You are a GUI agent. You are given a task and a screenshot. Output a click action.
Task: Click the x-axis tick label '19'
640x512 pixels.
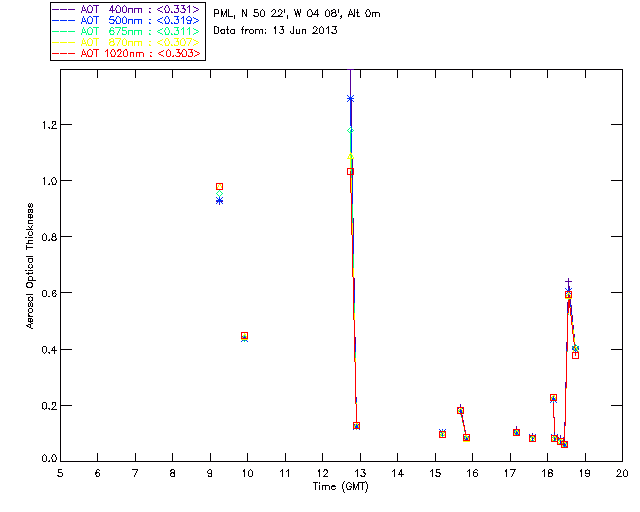point(585,473)
